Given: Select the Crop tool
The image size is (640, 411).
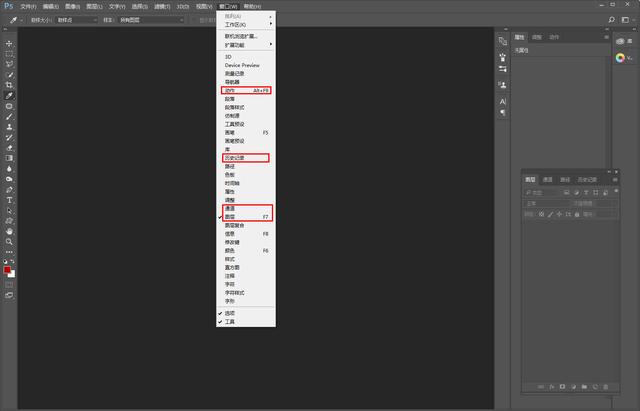Looking at the screenshot, I should pos(9,85).
